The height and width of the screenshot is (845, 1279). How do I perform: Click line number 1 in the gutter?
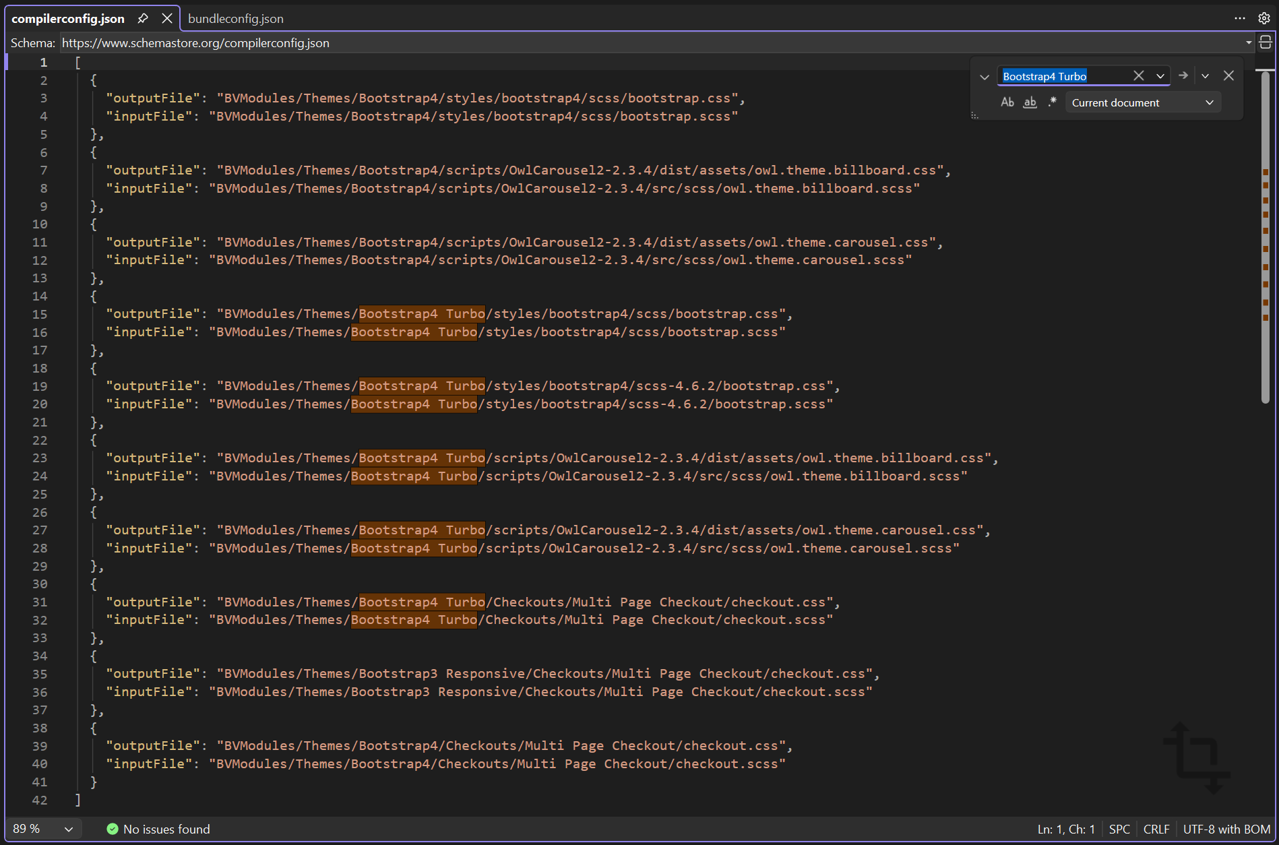pyautogui.click(x=43, y=62)
